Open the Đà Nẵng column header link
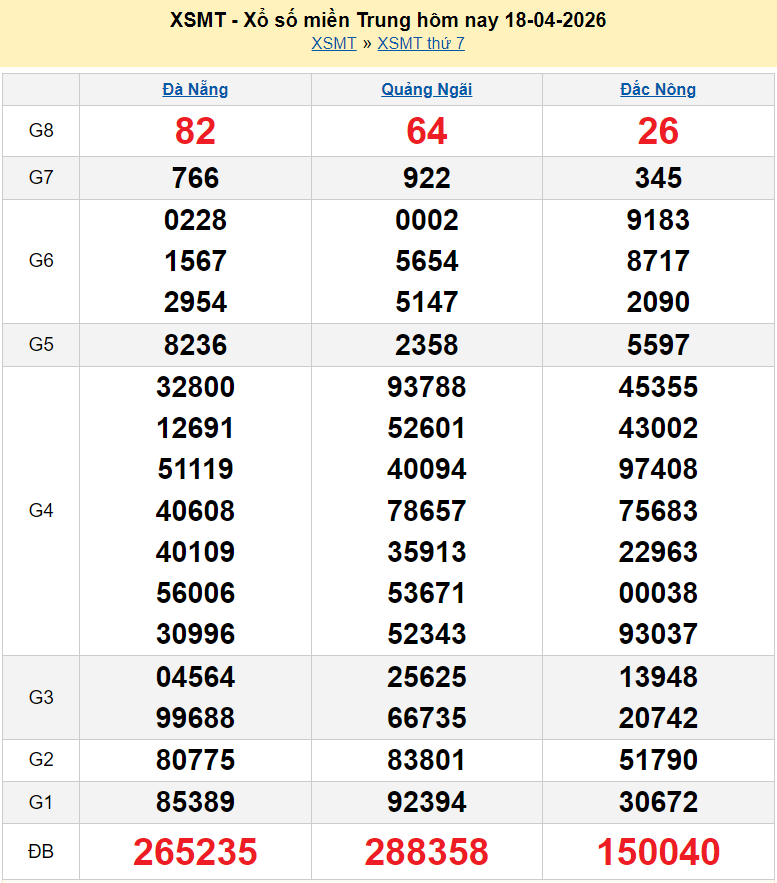The image size is (777, 883). coord(195,89)
